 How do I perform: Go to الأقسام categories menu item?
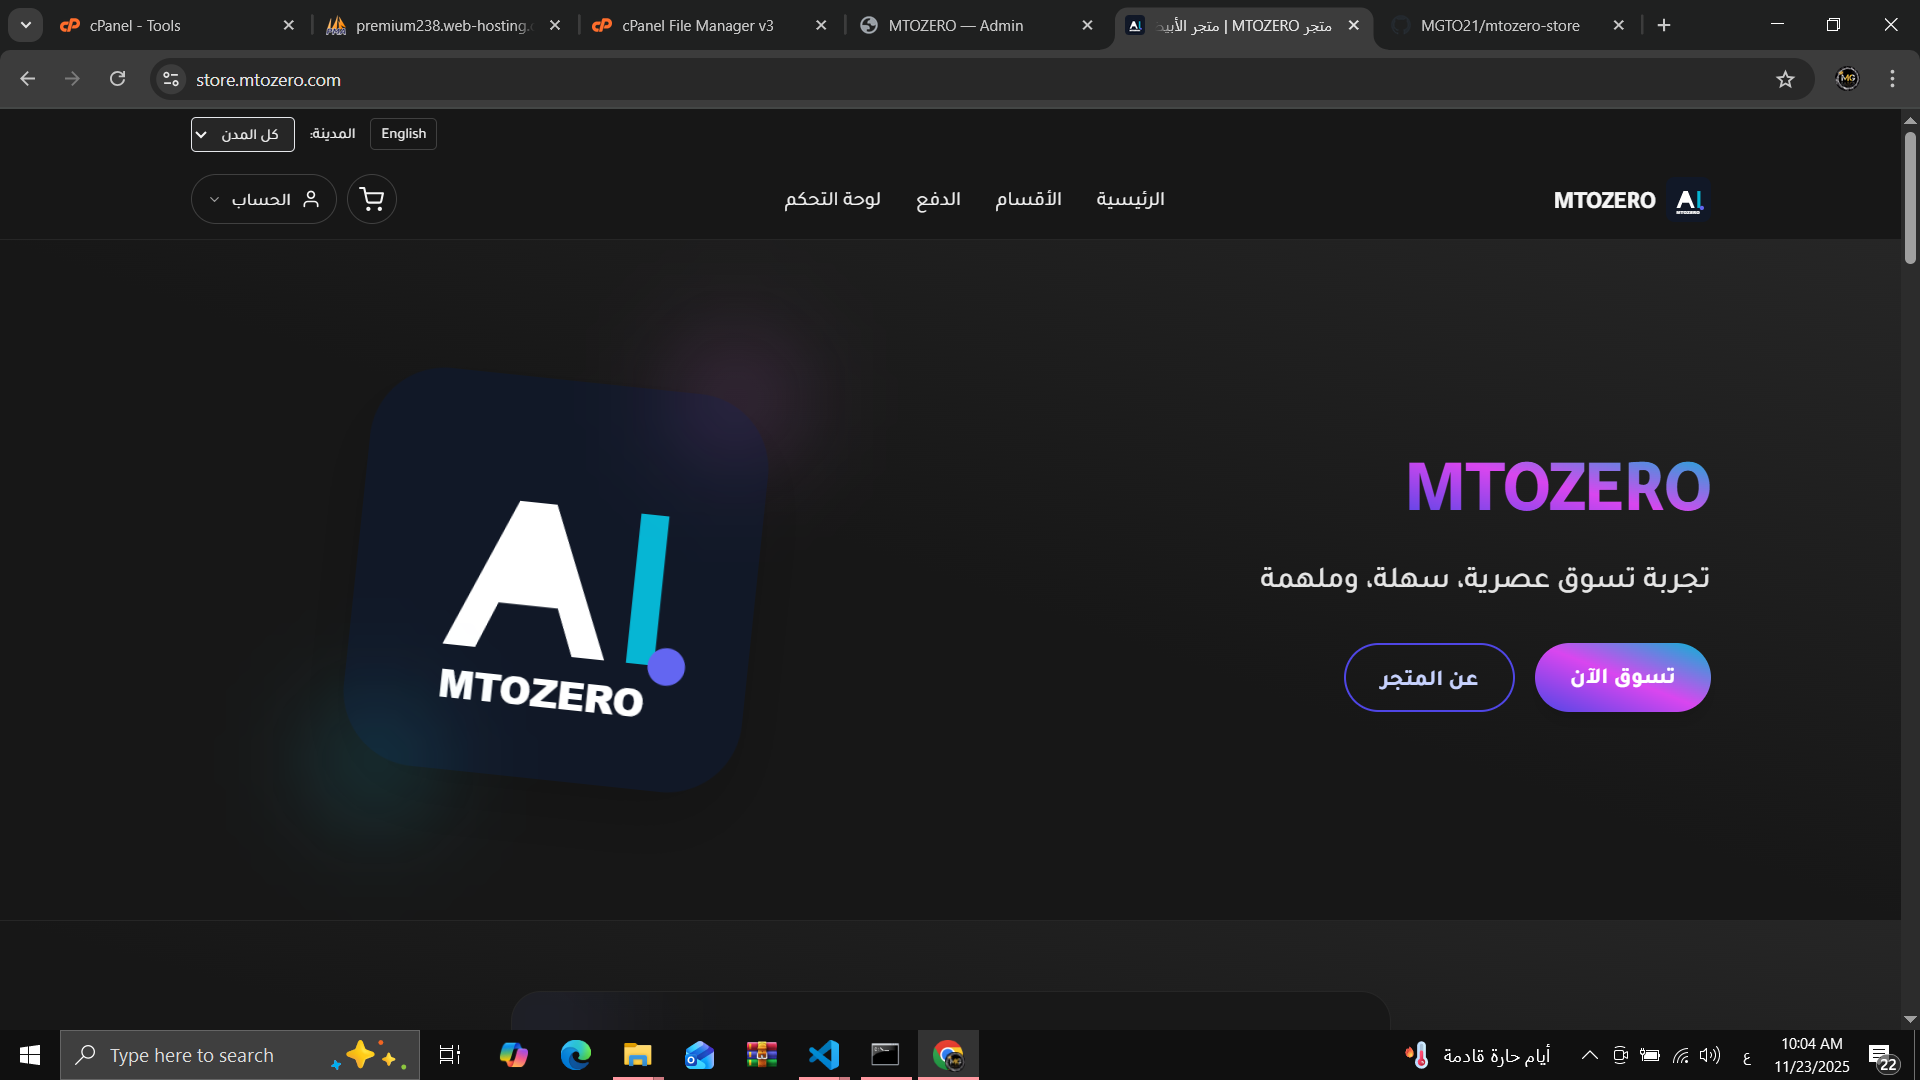pyautogui.click(x=1028, y=199)
